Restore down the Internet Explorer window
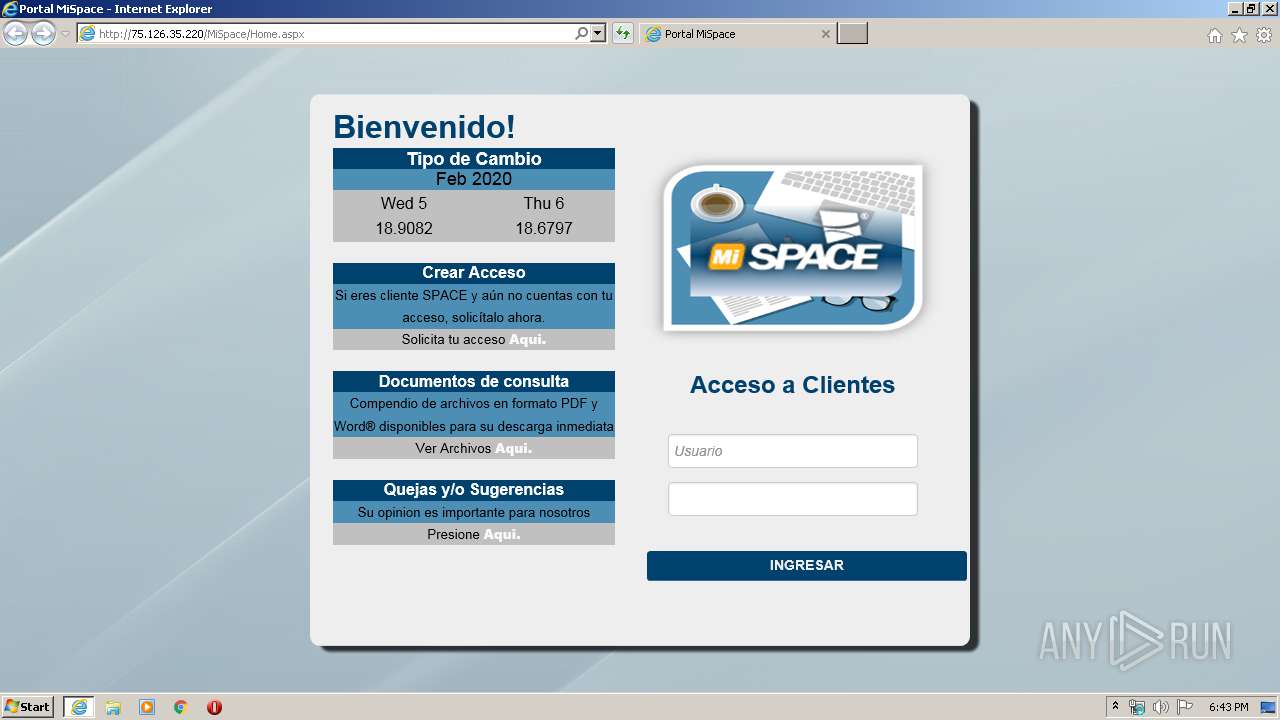This screenshot has width=1280, height=720. 1250,9
